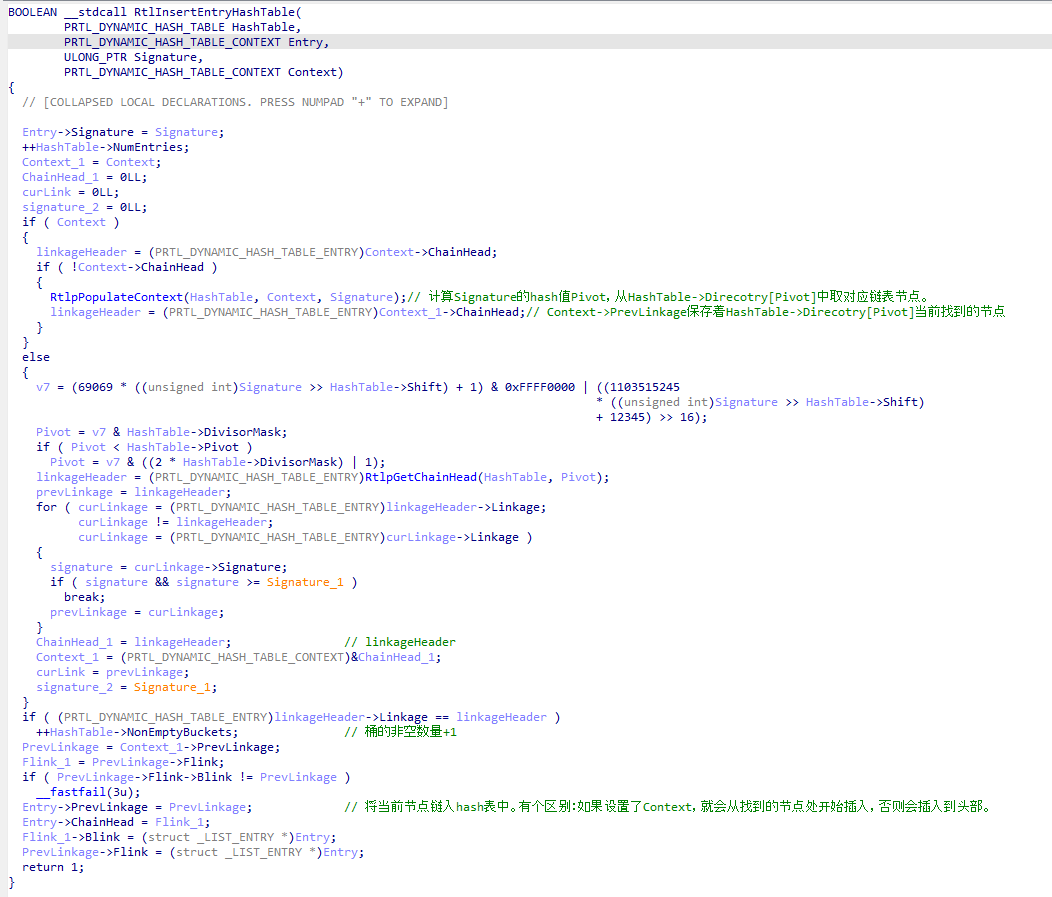Click 'signature_2 = Signature_1;' line
The image size is (1052, 897).
pos(127,687)
